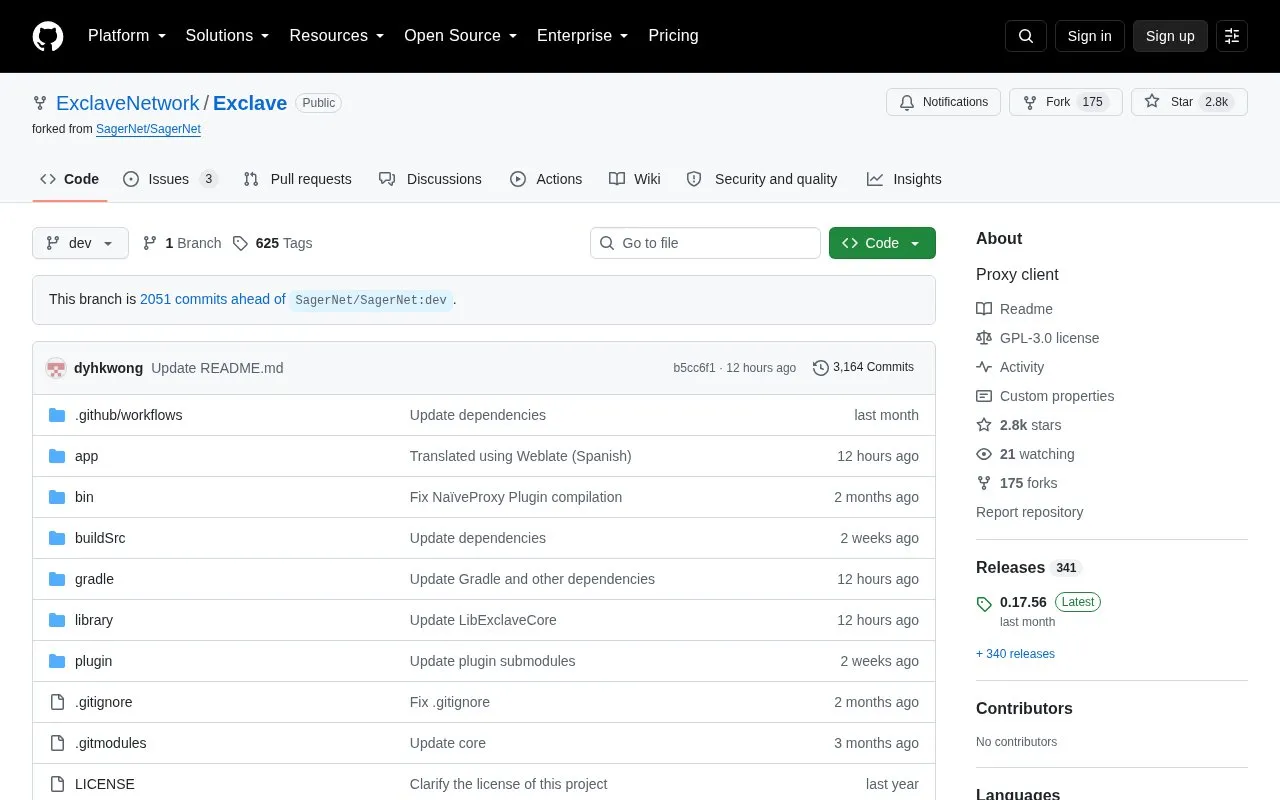View the 1 Branch list

pyautogui.click(x=182, y=243)
